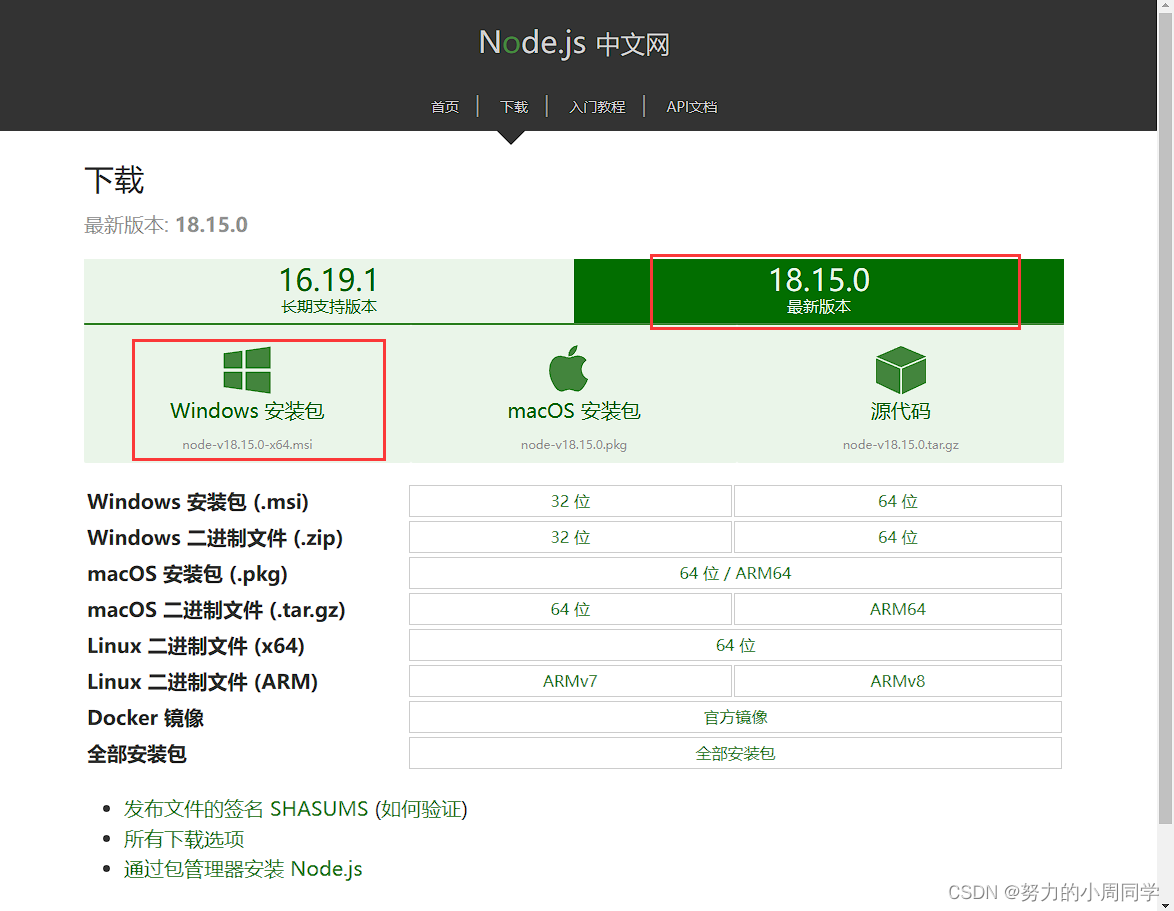Viewport: 1174px width, 911px height.
Task: Click the 最新版本: 18.15.0 text
Action: [165, 225]
